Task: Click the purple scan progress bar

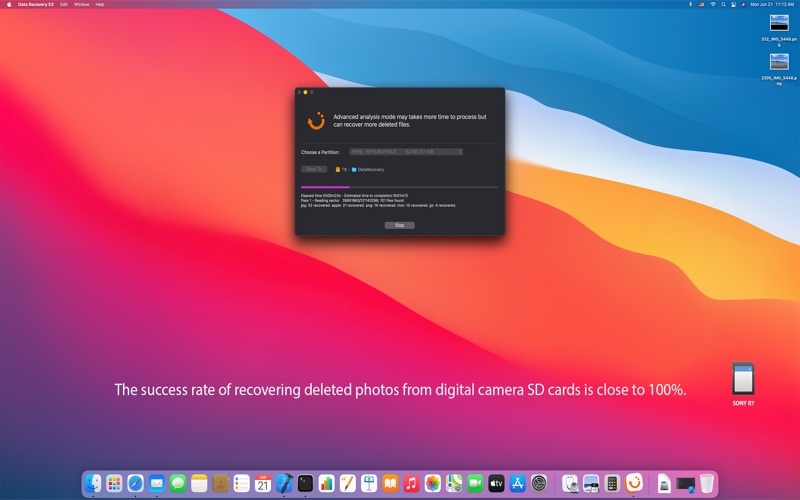Action: pos(399,187)
